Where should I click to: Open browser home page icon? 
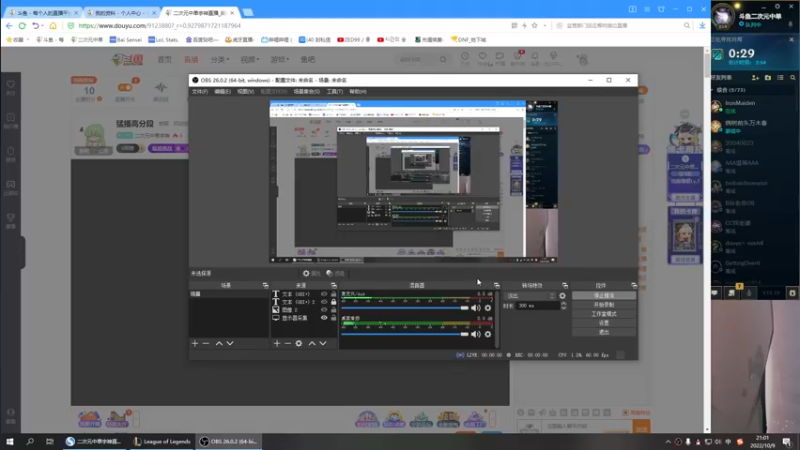click(53, 26)
